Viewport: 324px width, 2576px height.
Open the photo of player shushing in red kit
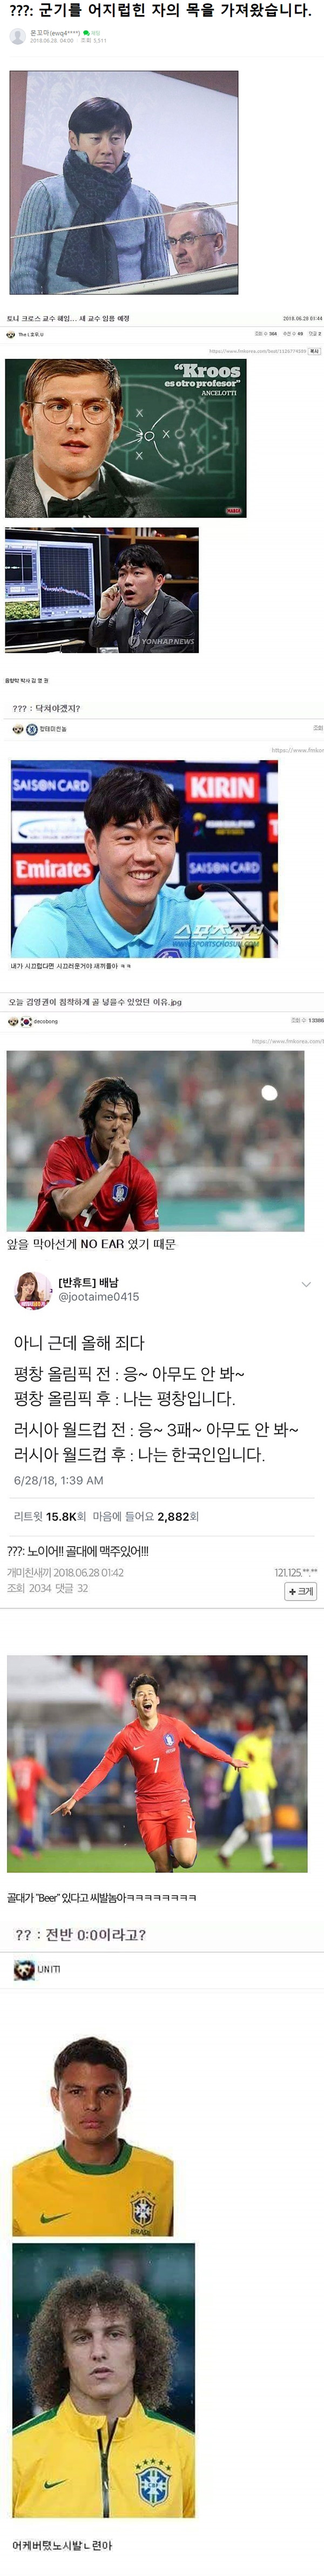pos(155,1141)
